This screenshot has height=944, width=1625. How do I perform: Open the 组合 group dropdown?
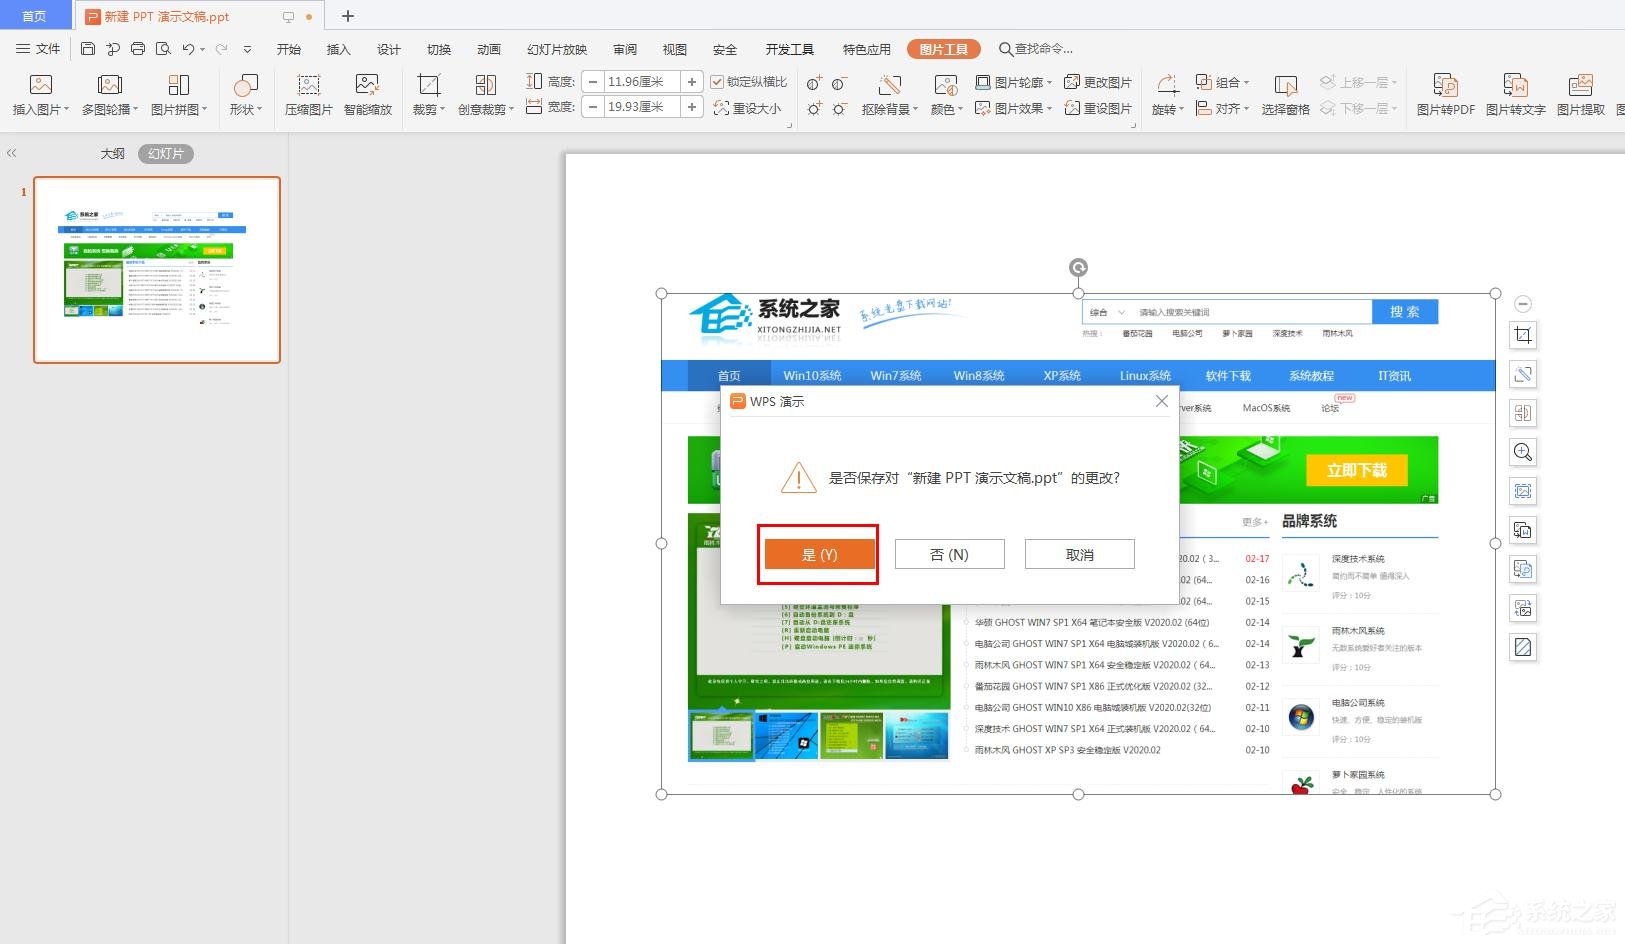[1222, 82]
